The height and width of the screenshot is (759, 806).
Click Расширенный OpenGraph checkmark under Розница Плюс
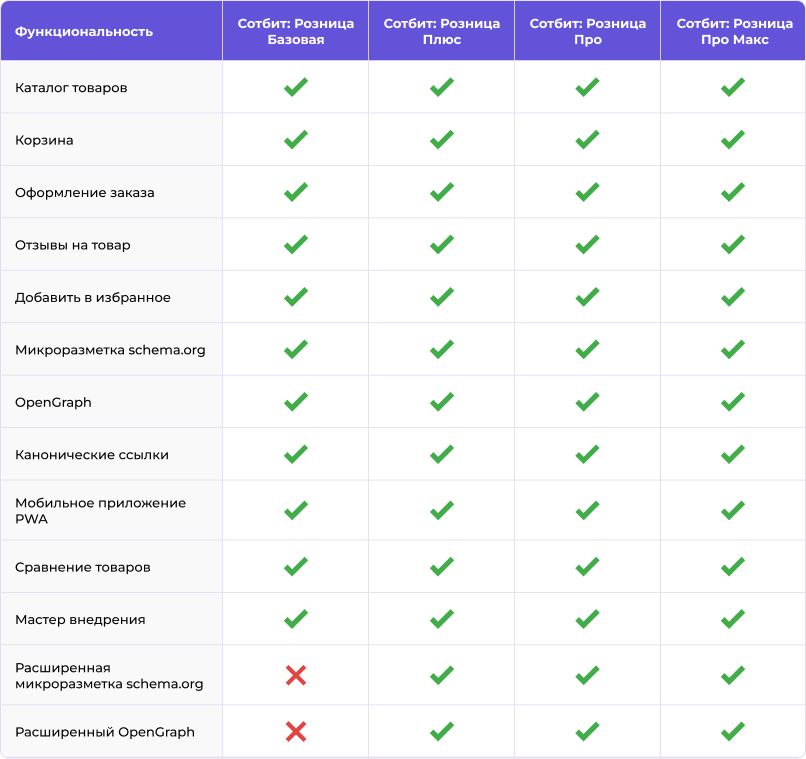tap(441, 732)
